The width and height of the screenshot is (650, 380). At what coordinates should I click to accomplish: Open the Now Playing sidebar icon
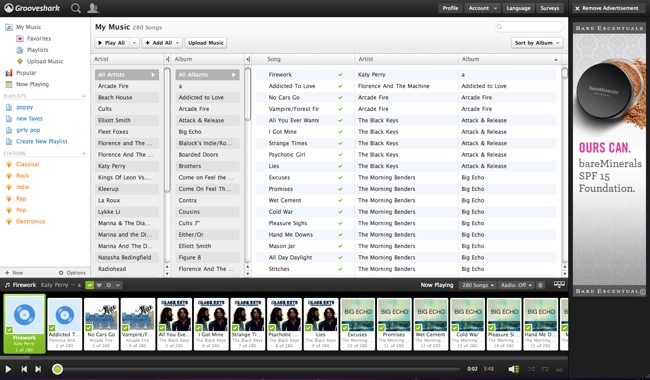pyautogui.click(x=9, y=84)
